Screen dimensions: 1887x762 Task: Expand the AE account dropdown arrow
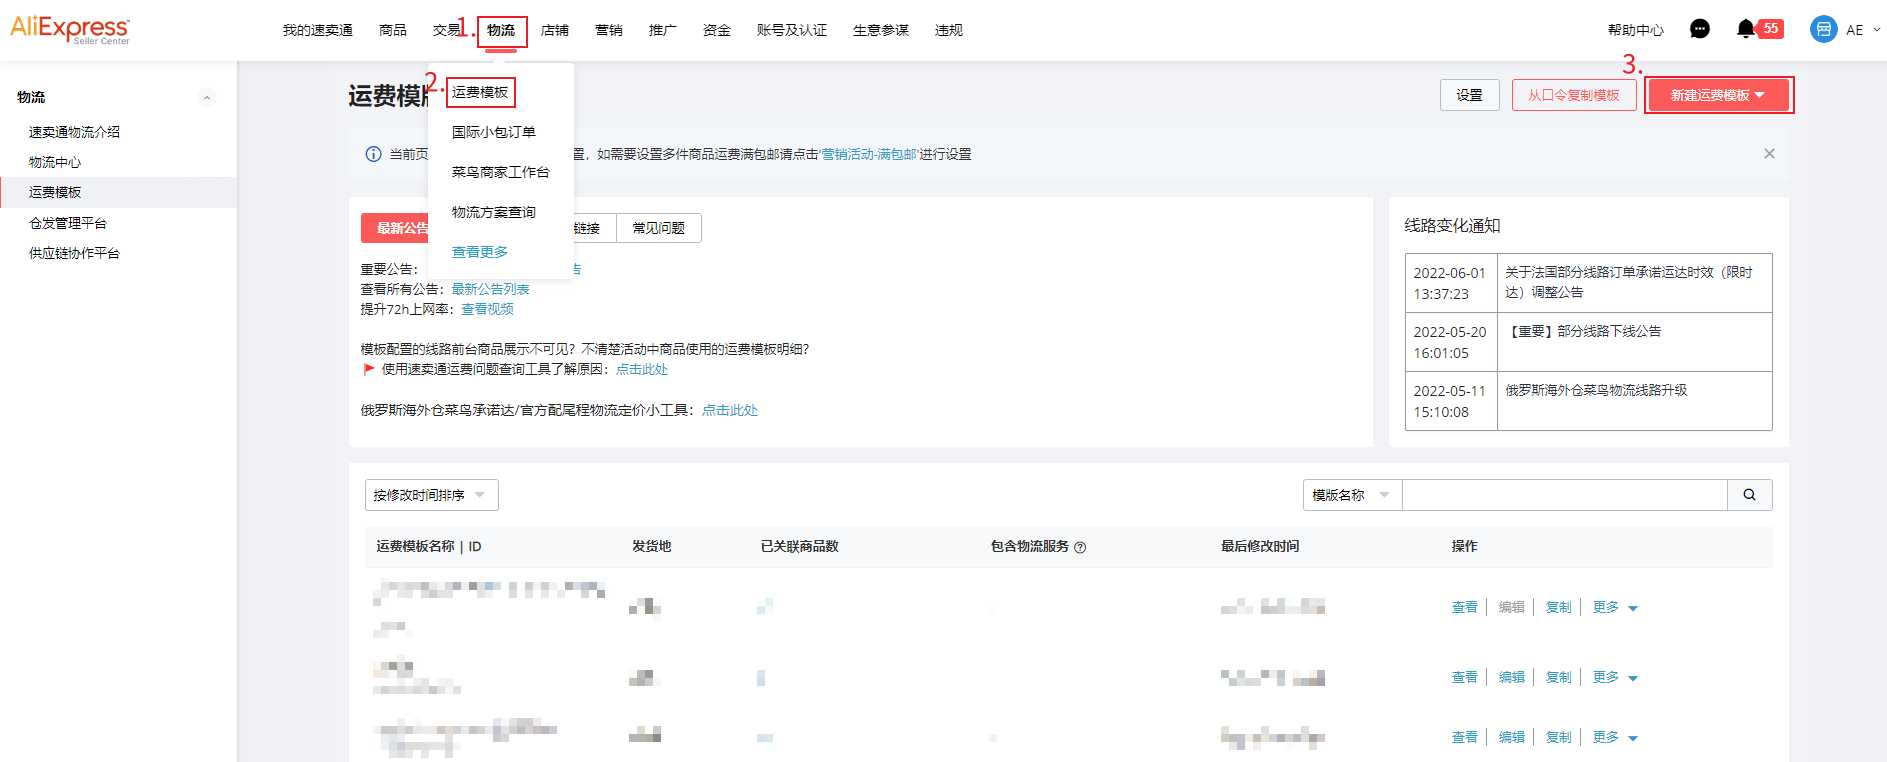click(x=1876, y=30)
